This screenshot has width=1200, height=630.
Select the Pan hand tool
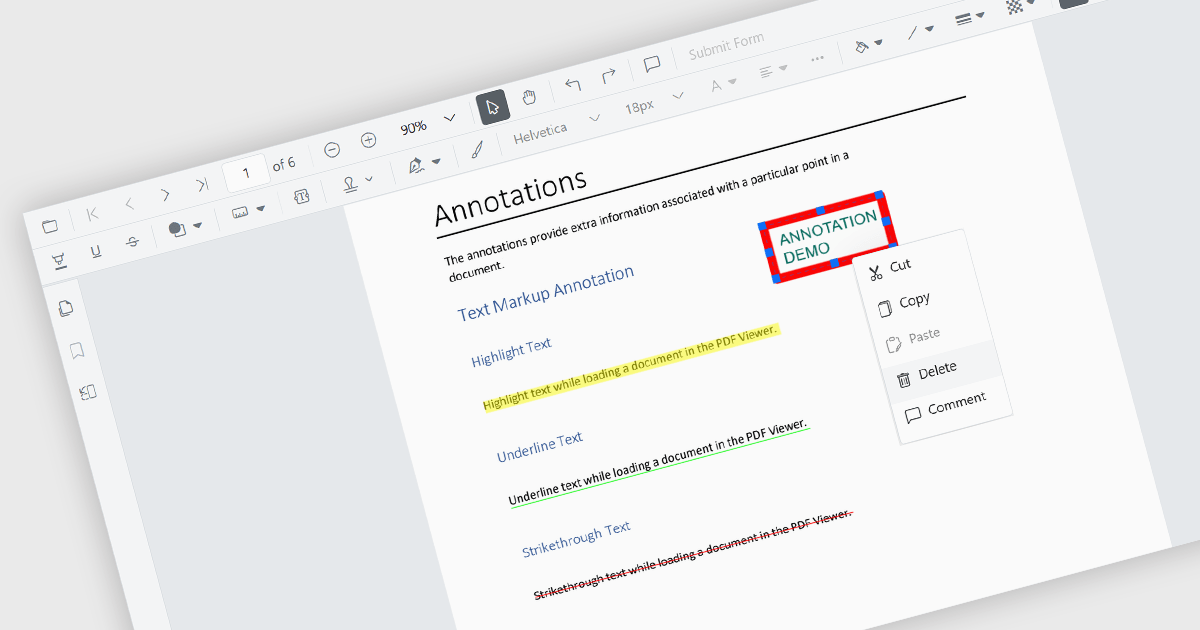(529, 97)
